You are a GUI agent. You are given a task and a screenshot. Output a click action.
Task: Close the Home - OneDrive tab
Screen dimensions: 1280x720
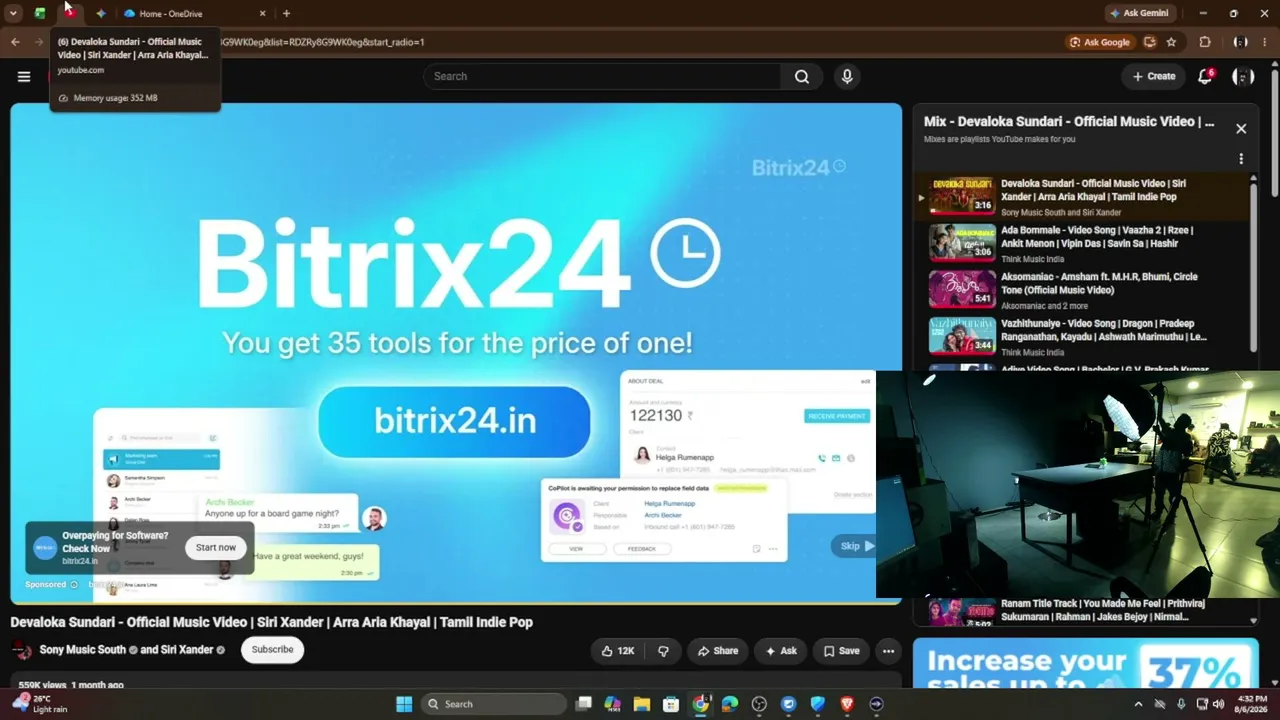(x=263, y=13)
